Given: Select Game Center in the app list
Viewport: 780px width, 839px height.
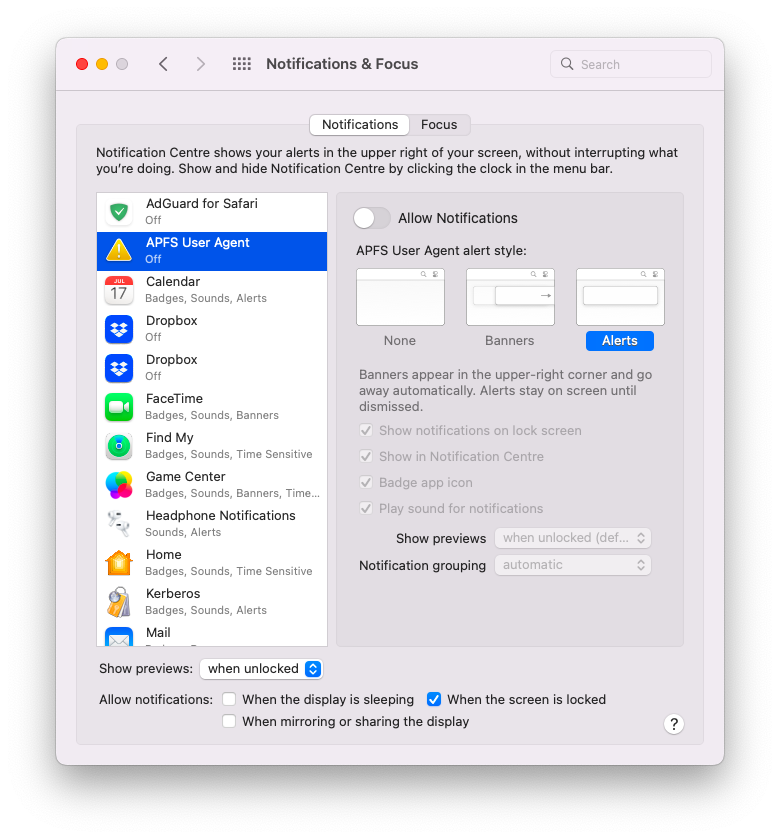Looking at the screenshot, I should pyautogui.click(x=212, y=485).
